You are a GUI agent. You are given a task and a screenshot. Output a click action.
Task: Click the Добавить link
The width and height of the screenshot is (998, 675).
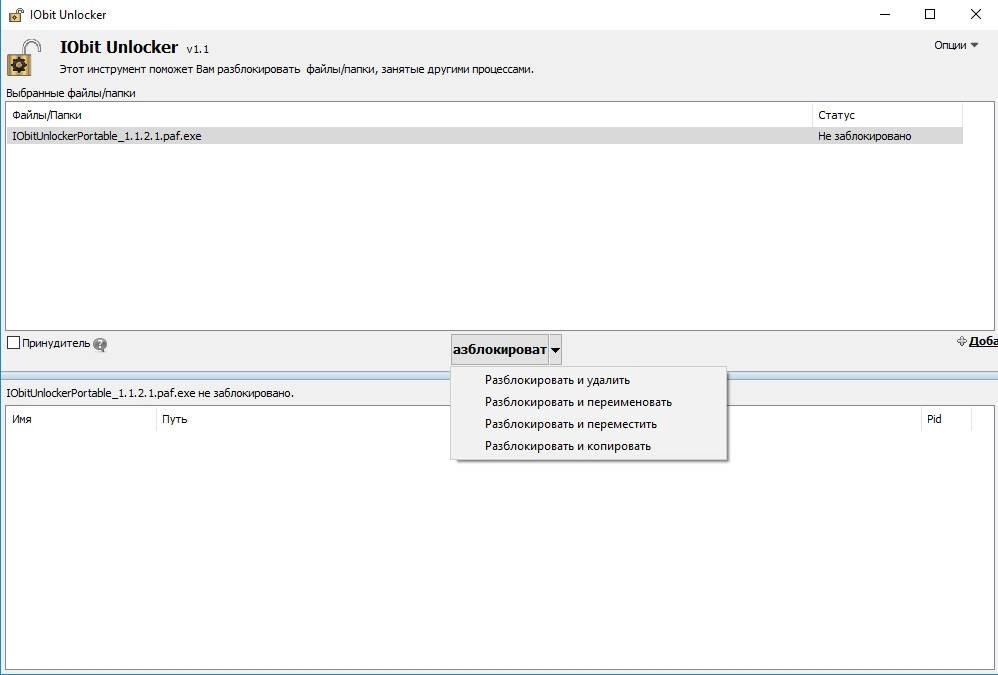pos(983,342)
